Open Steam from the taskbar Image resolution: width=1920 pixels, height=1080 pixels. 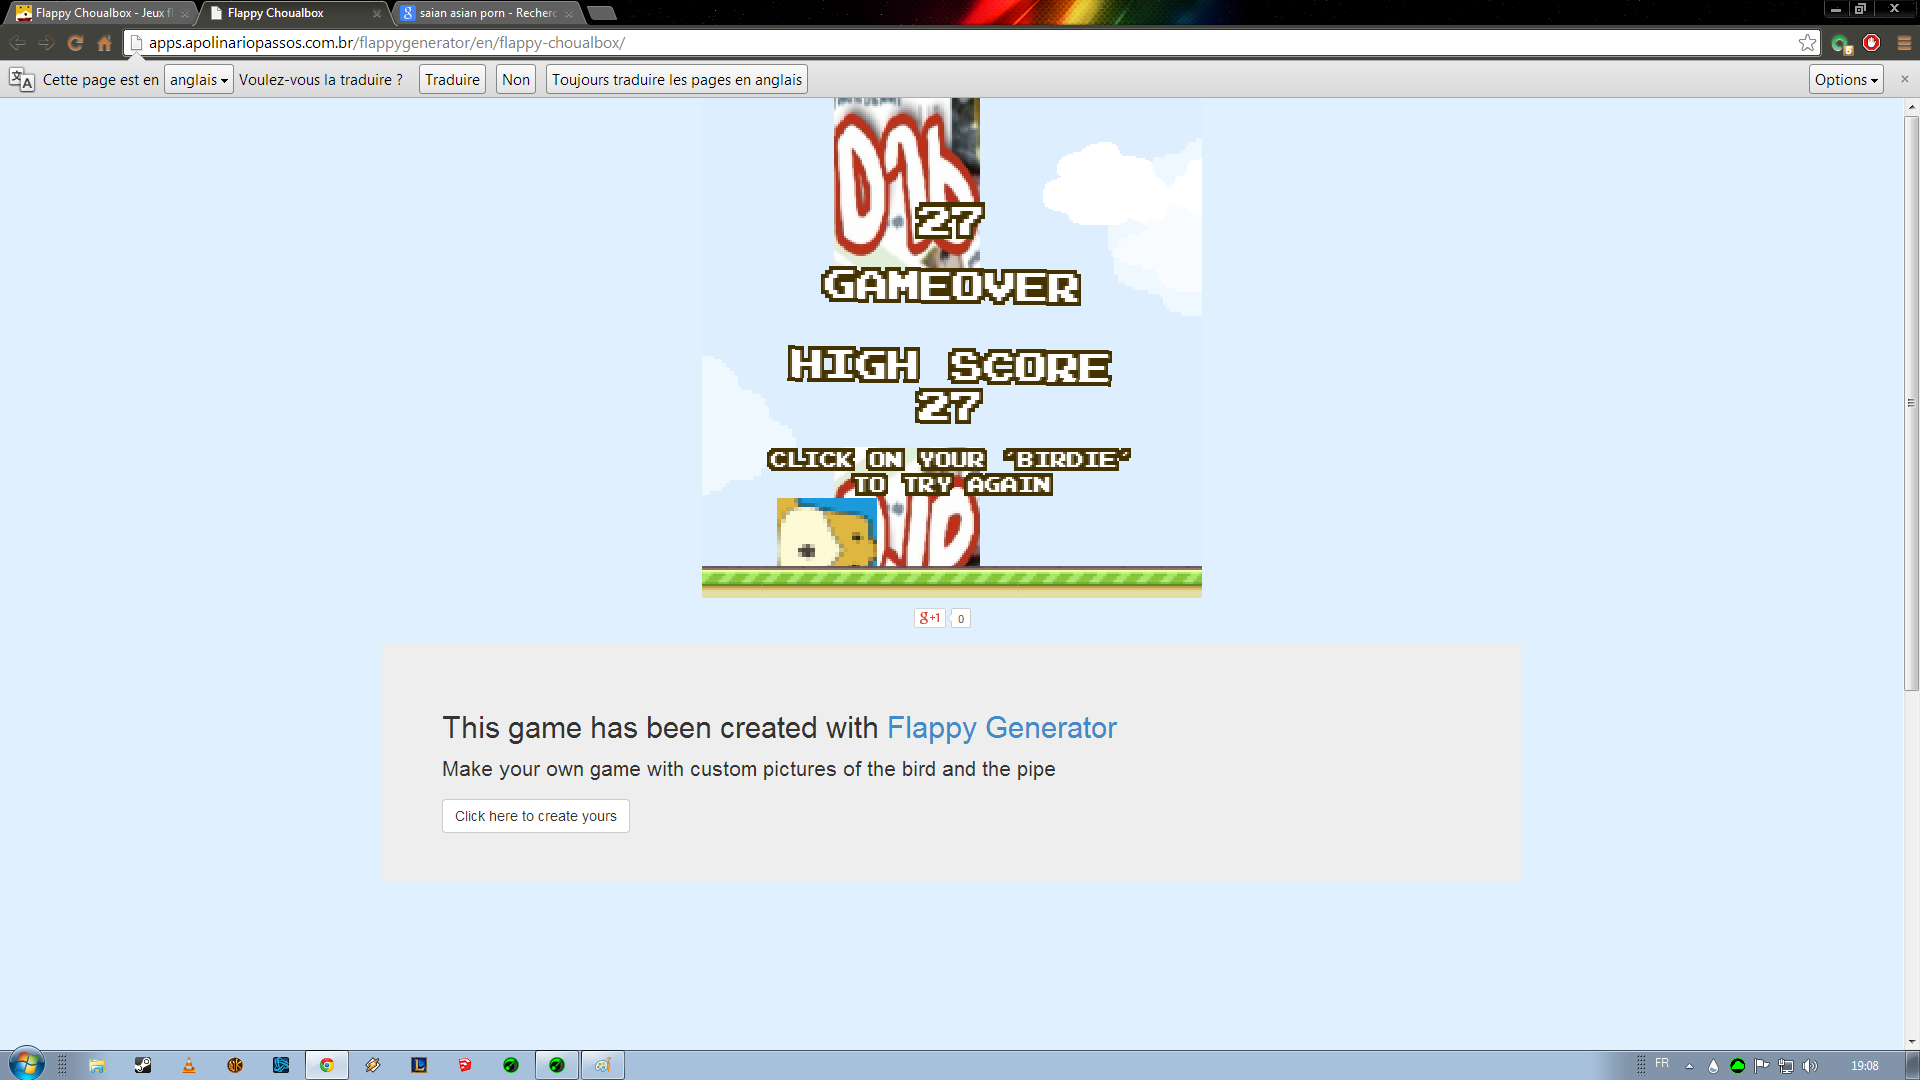click(x=143, y=1065)
